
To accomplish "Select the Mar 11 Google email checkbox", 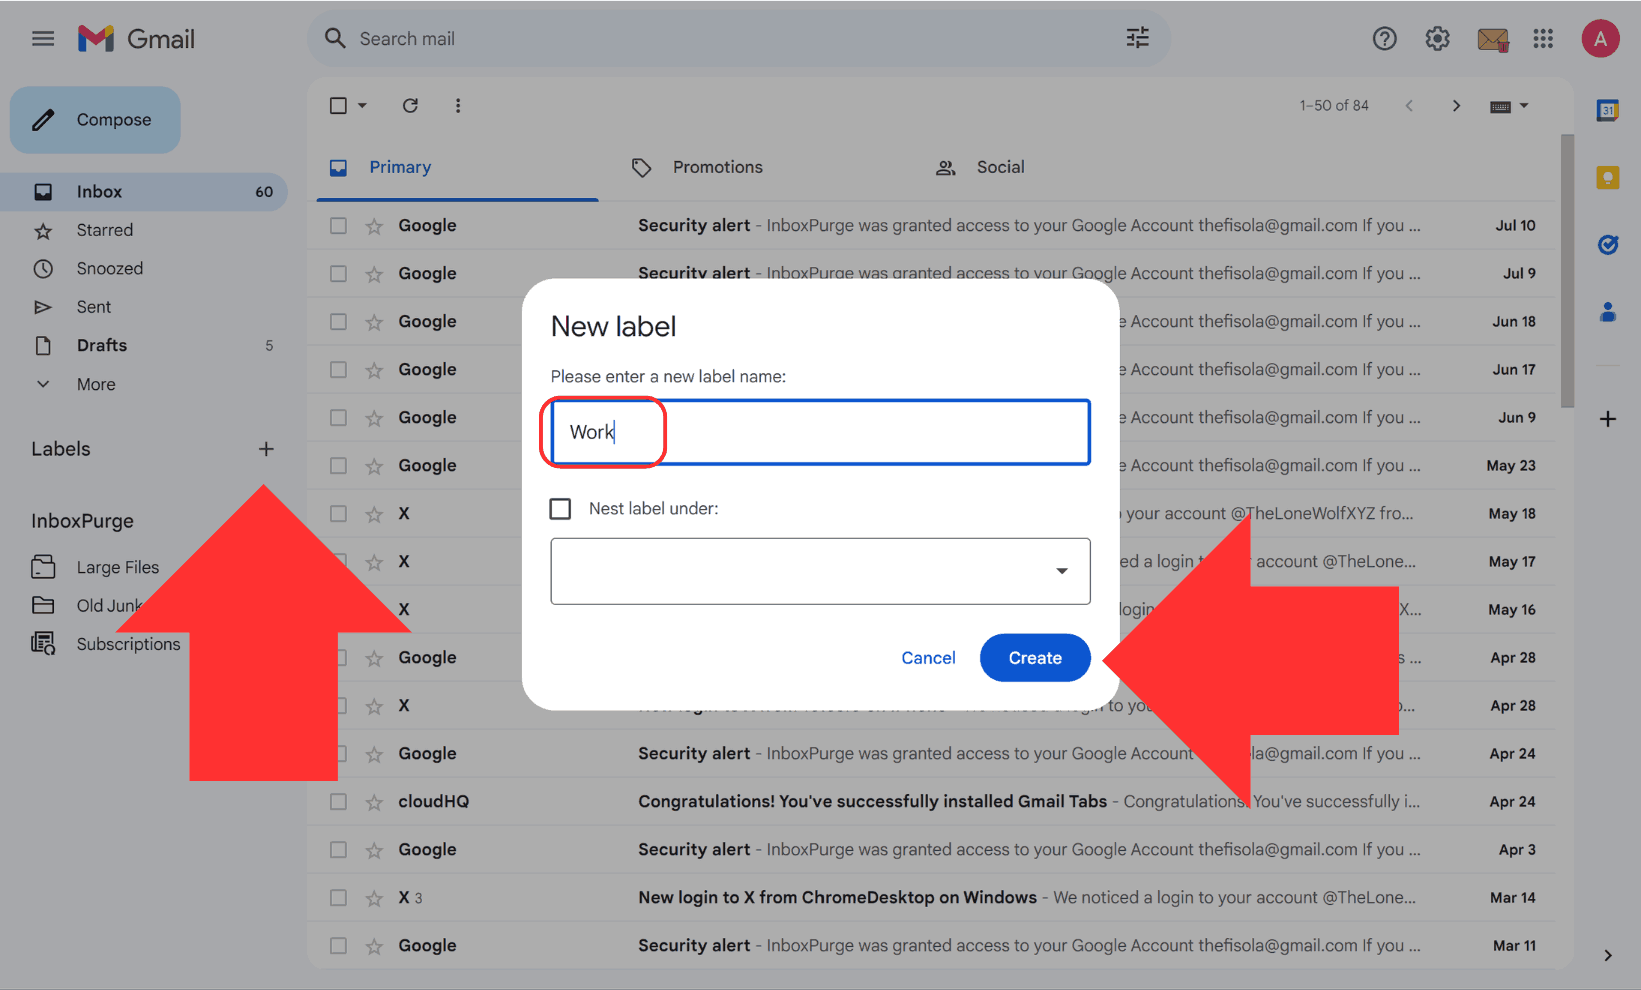I will 338,946.
